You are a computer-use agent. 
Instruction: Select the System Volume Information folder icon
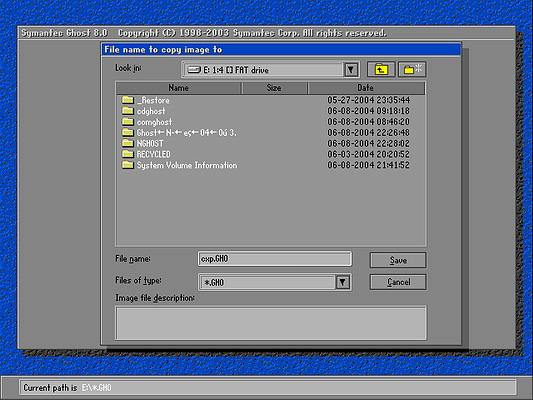(x=127, y=165)
